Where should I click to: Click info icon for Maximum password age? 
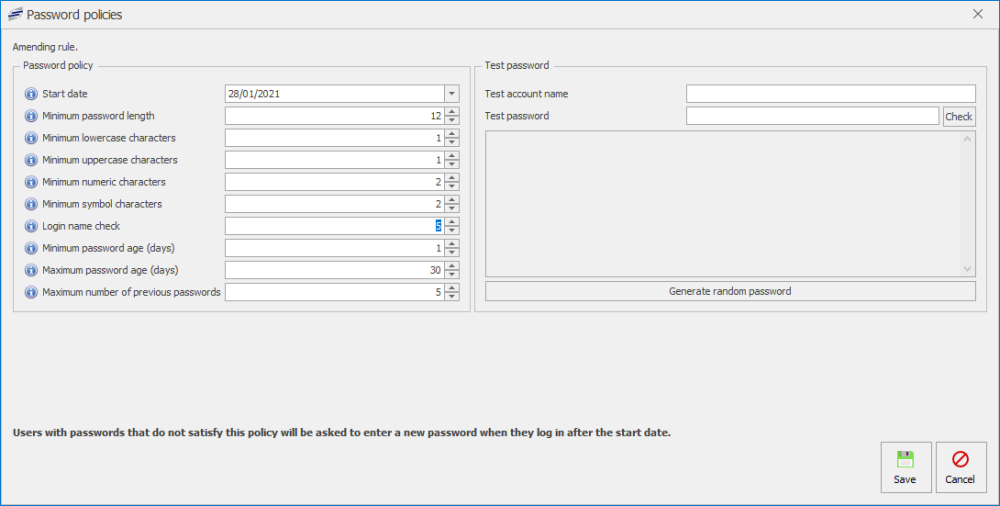(31, 270)
